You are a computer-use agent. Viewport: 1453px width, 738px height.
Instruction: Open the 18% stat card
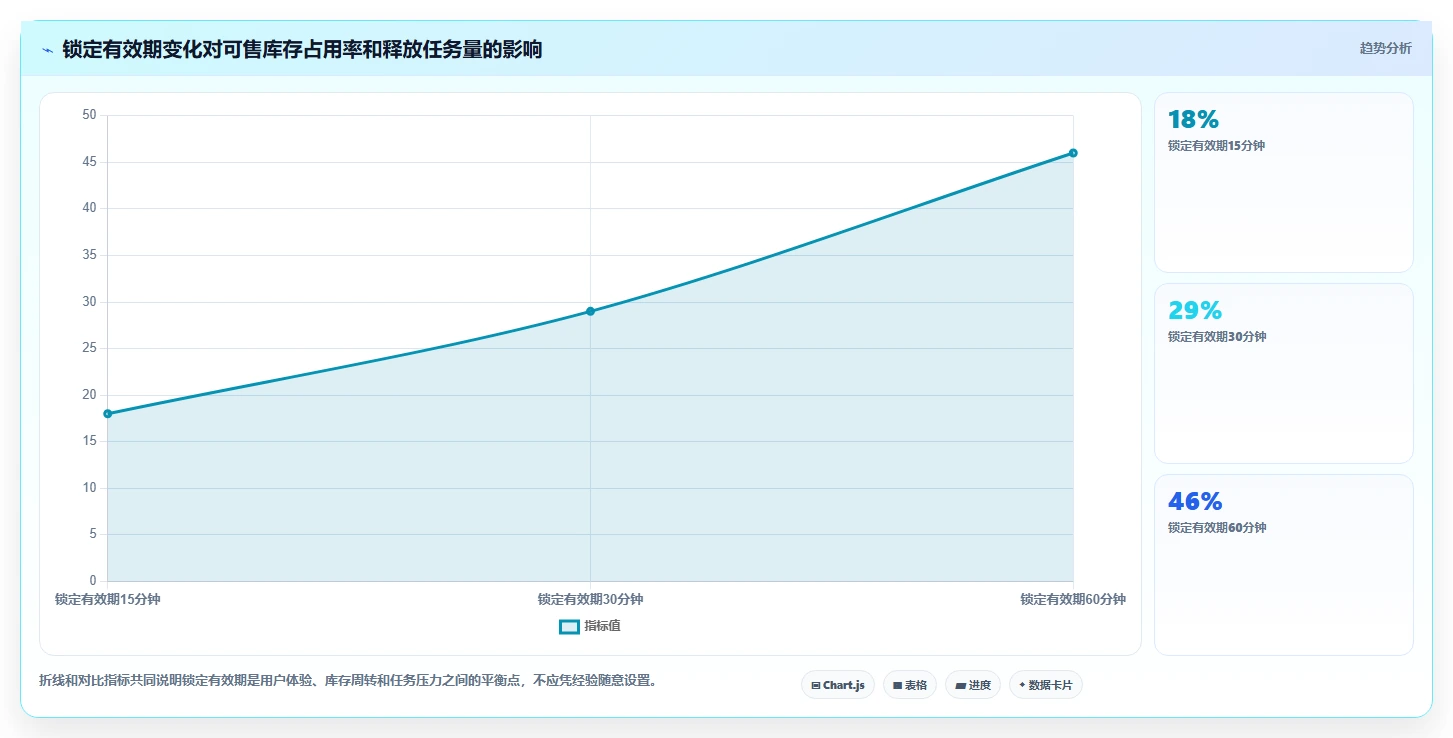(1284, 182)
